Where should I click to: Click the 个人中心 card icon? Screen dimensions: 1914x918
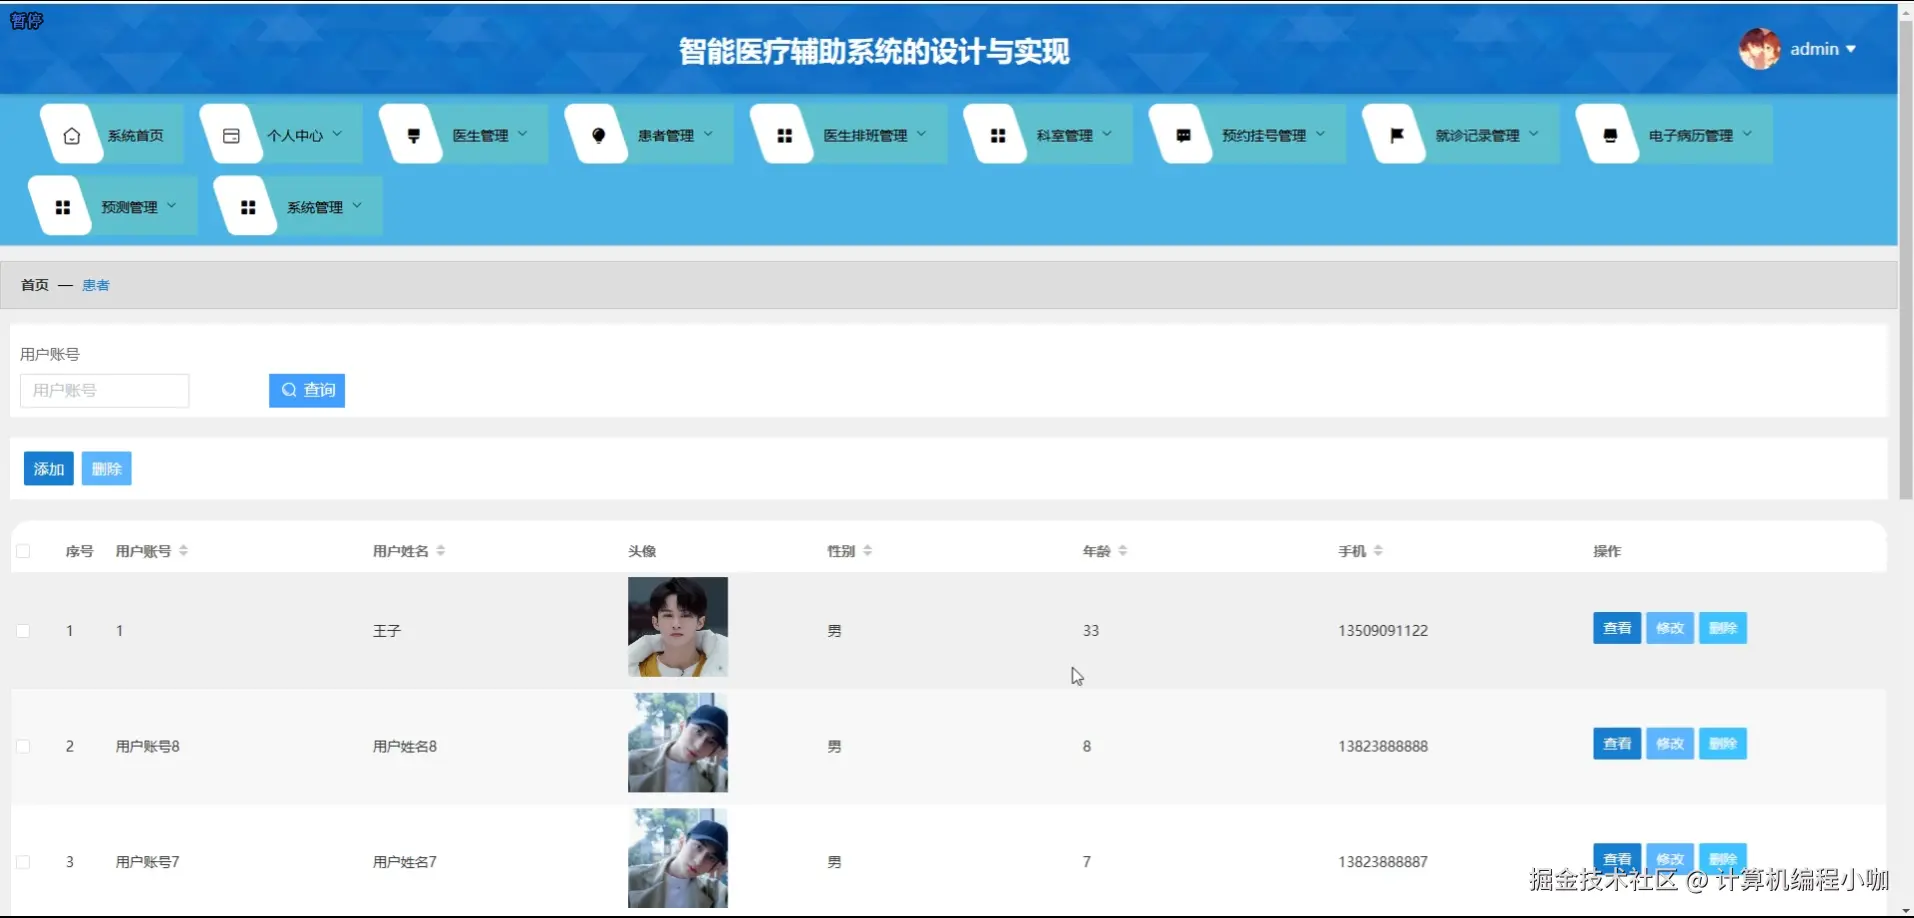231,133
